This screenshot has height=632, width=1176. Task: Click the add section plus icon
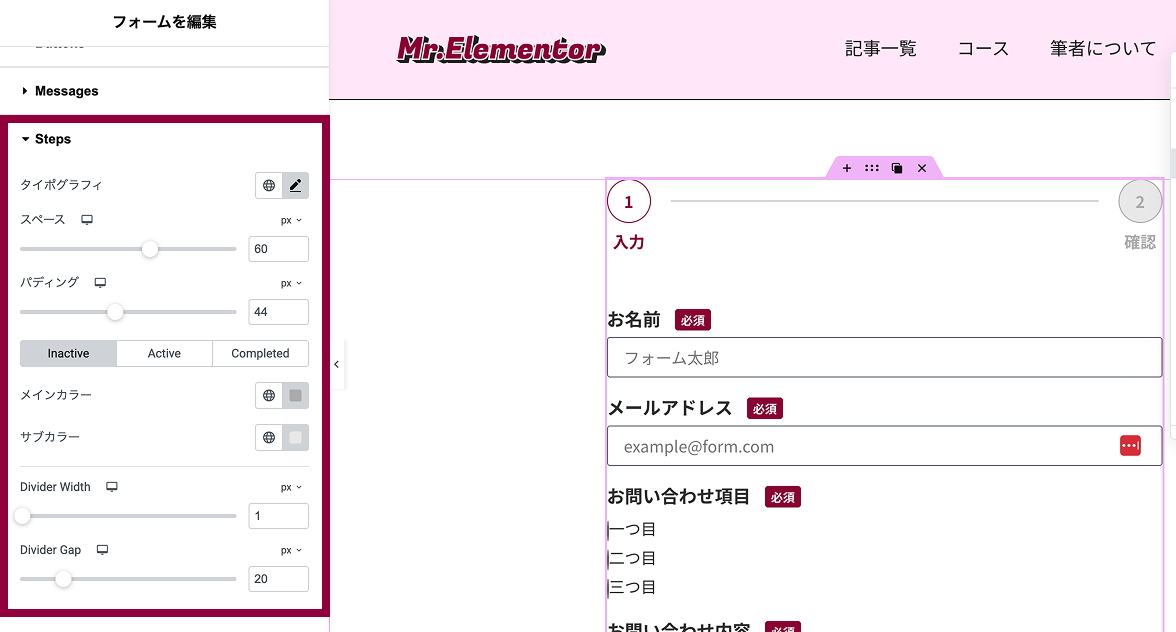[847, 168]
